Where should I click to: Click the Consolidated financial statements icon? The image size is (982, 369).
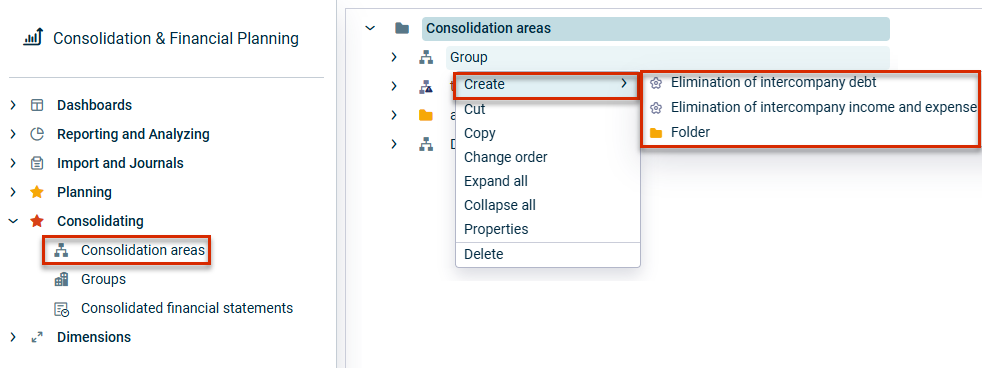tap(61, 309)
